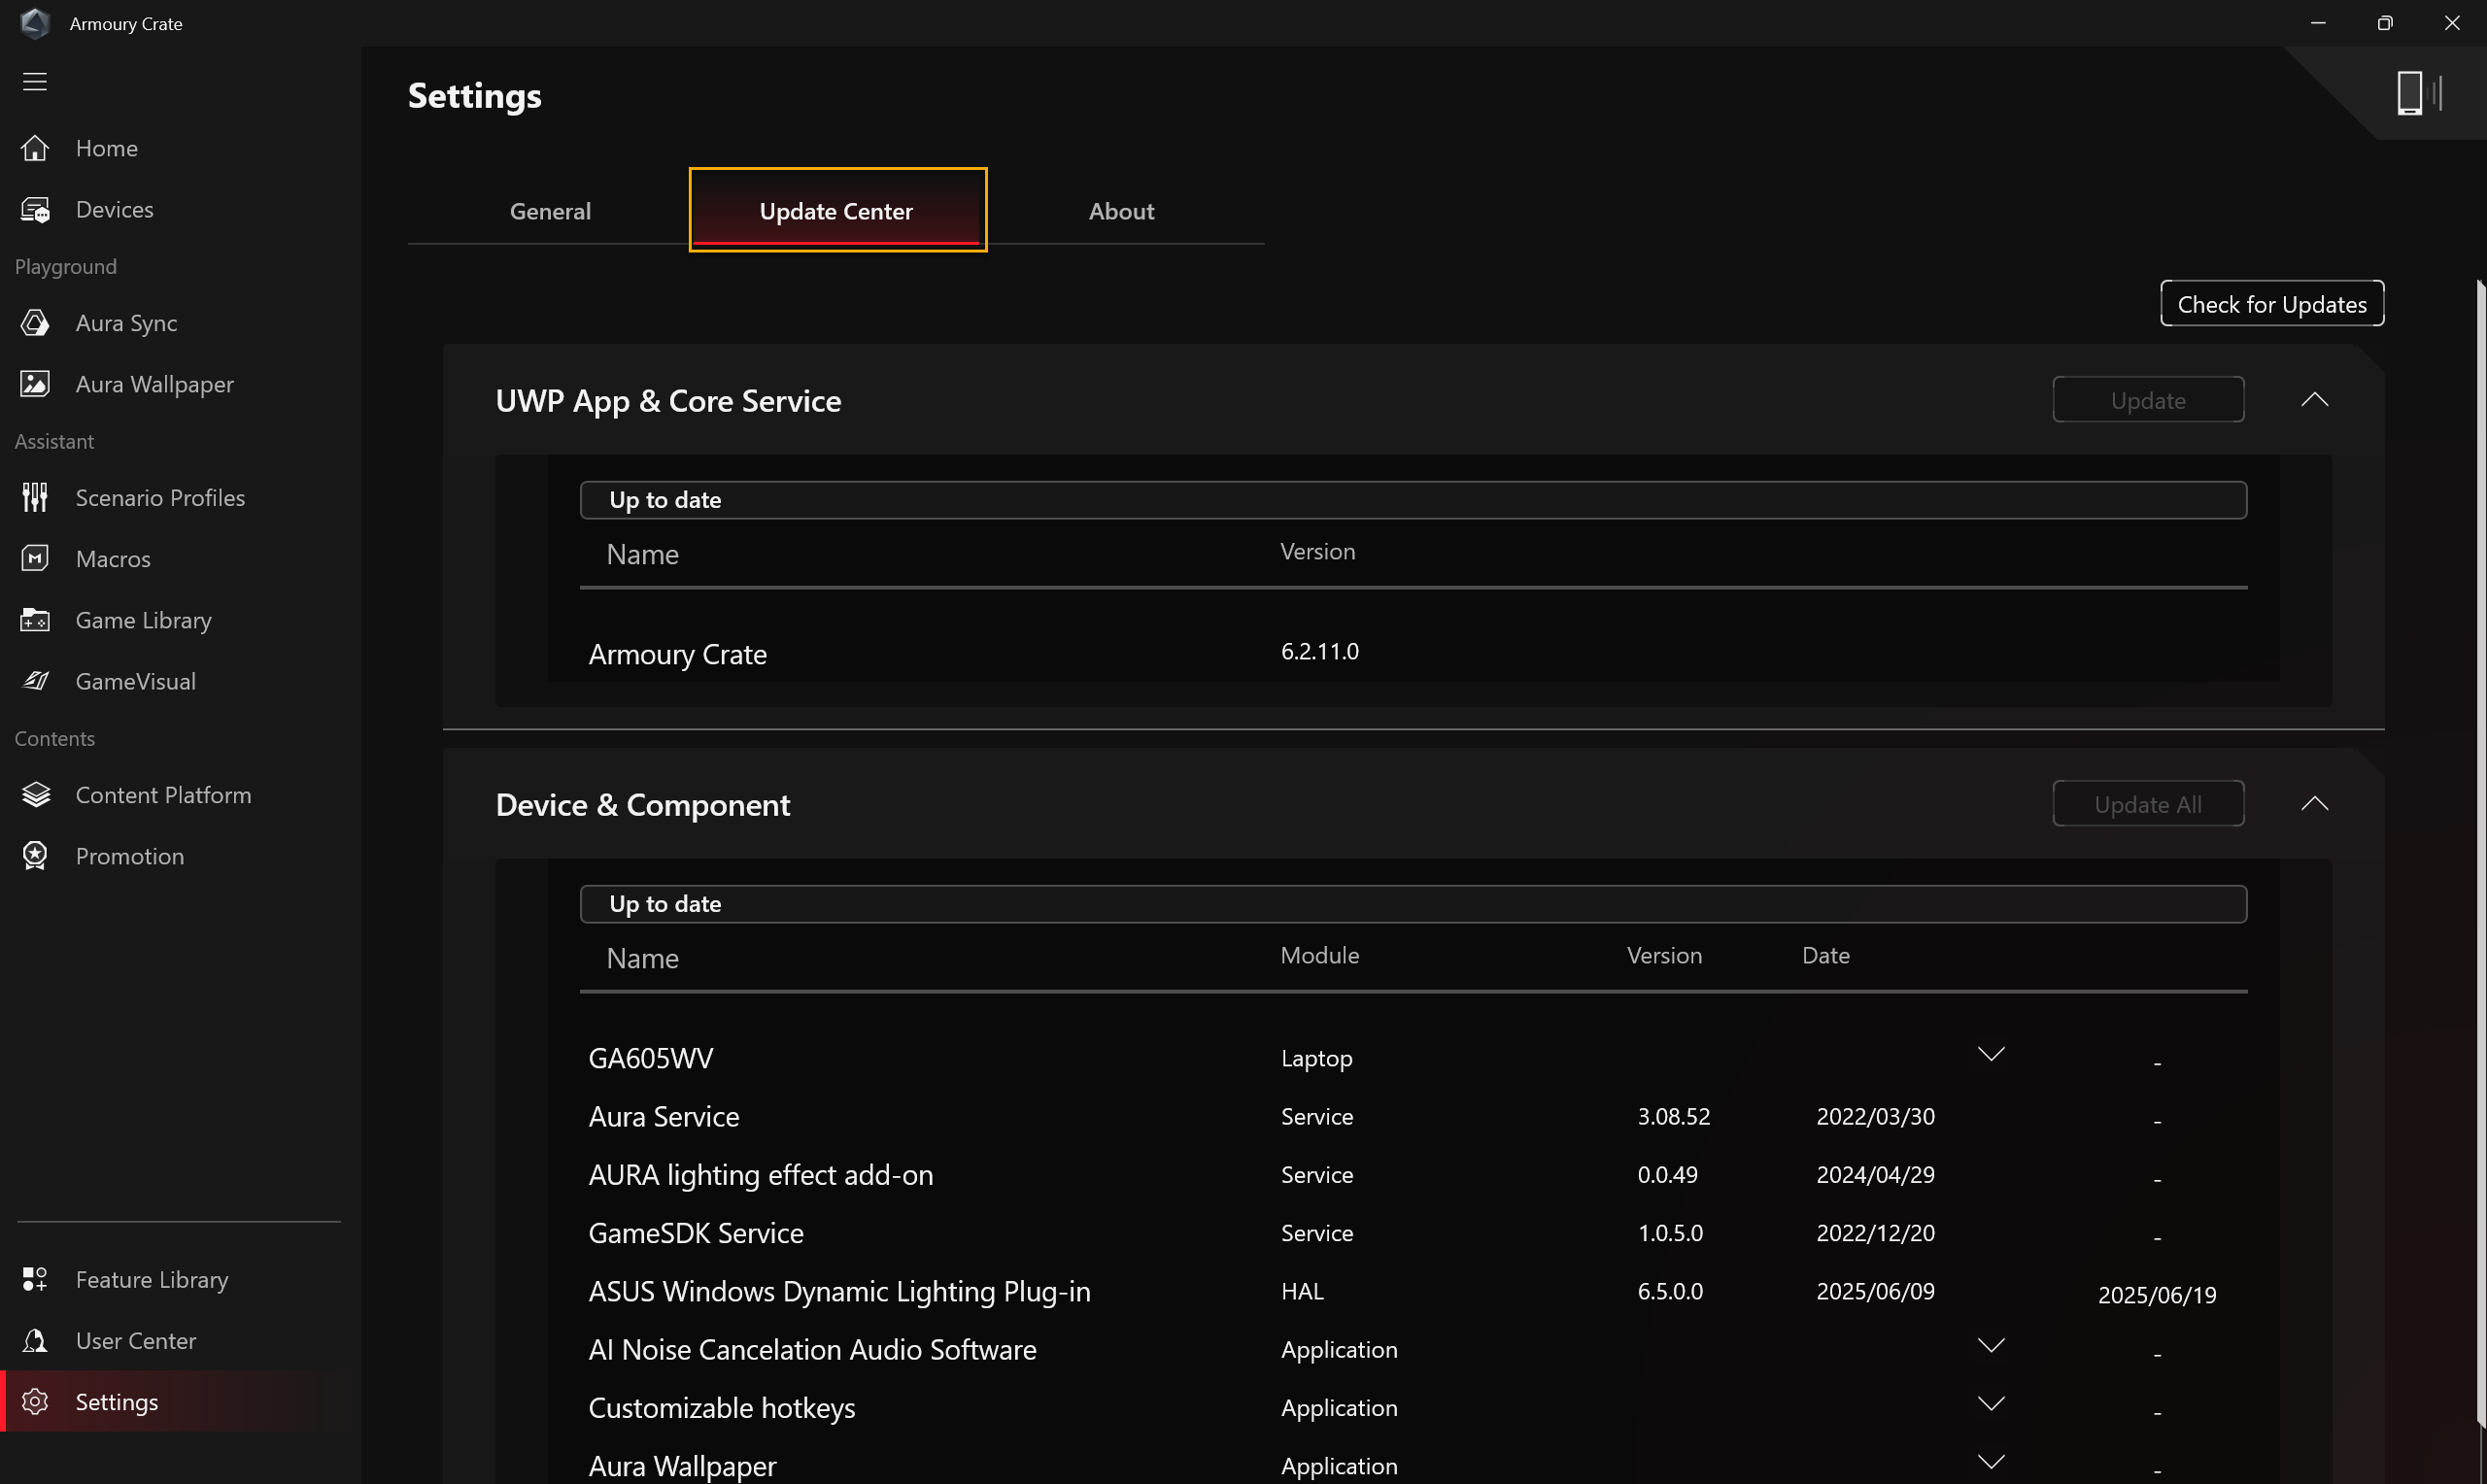Click AURA lighting effect add-on row
This screenshot has width=2487, height=1484.
pos(760,1175)
